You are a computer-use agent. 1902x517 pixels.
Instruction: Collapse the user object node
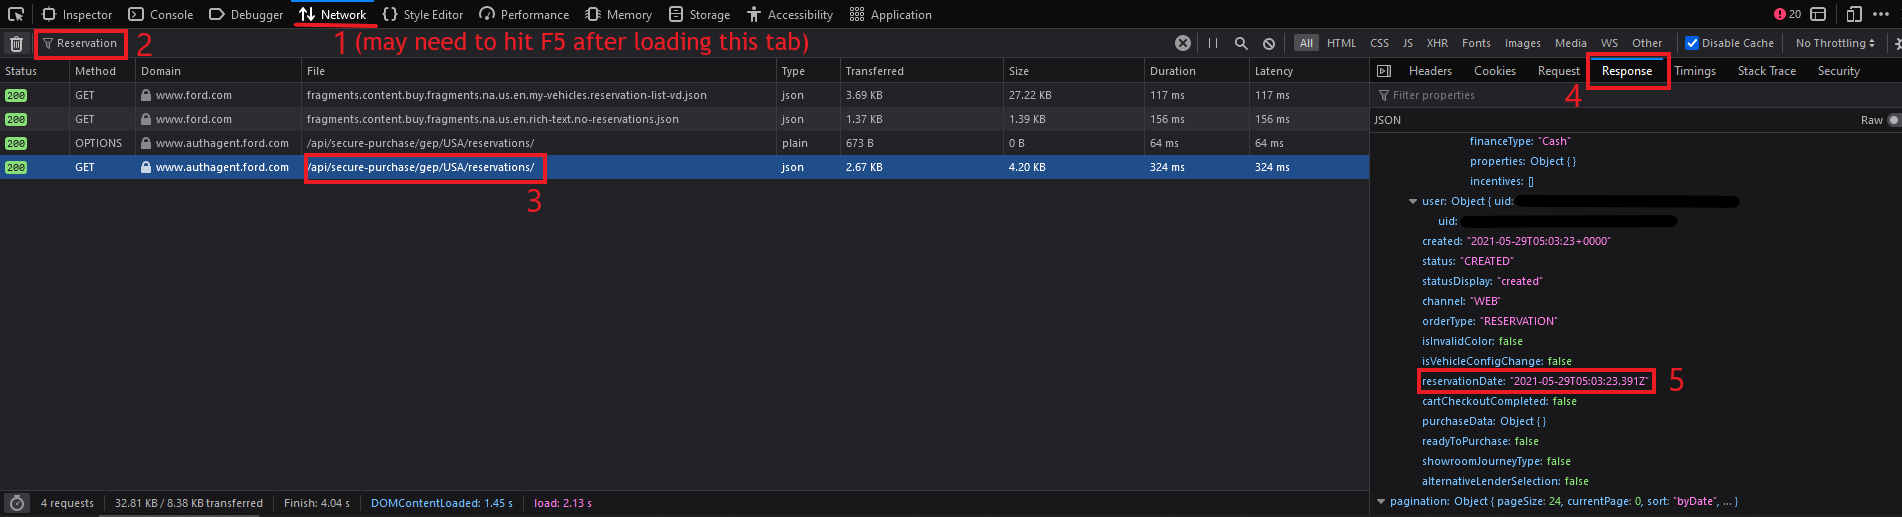tap(1413, 201)
